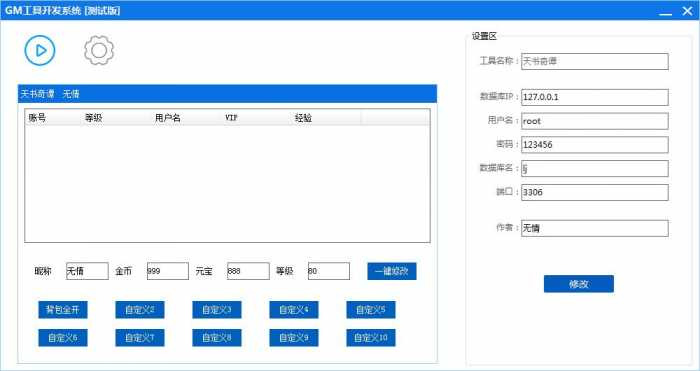
Task: Focus the 等级 input with 80
Action: 329,271
